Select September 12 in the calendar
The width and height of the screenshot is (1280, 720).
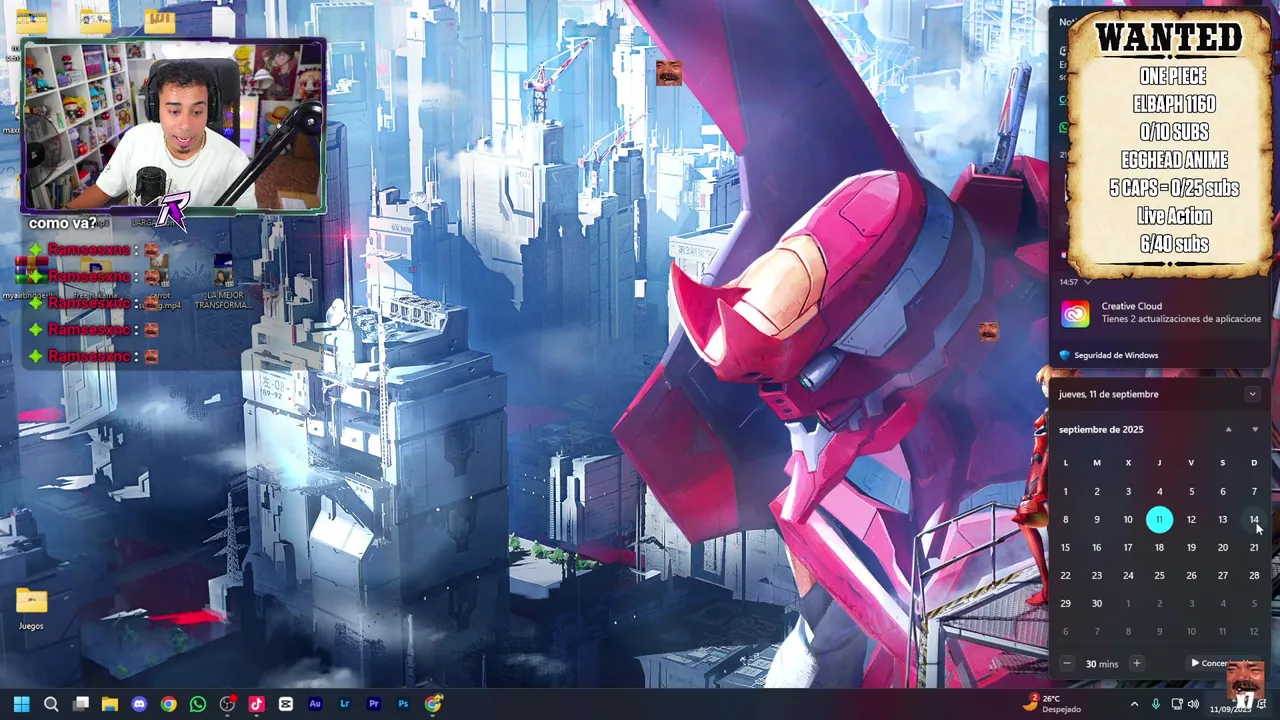pyautogui.click(x=1191, y=519)
